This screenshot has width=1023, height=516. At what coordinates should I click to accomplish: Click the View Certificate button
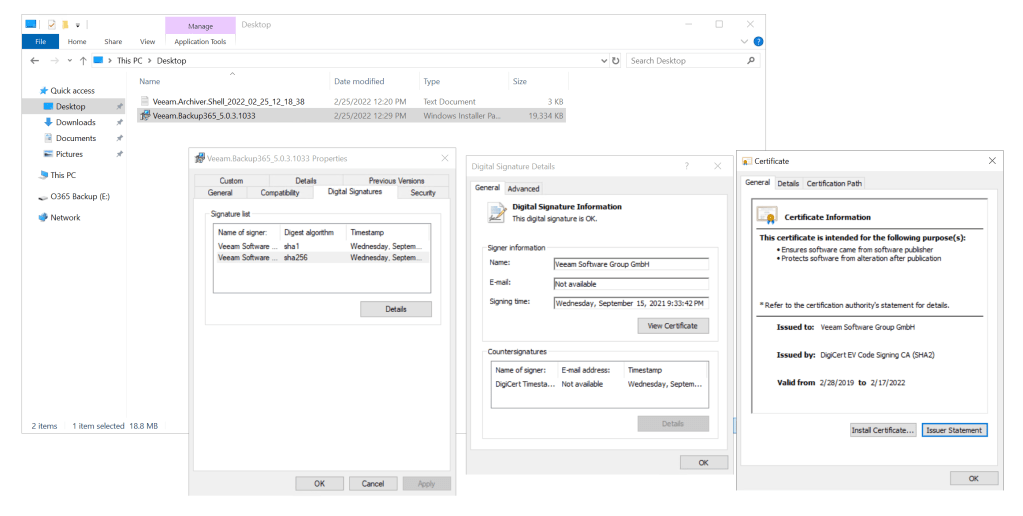coord(673,326)
